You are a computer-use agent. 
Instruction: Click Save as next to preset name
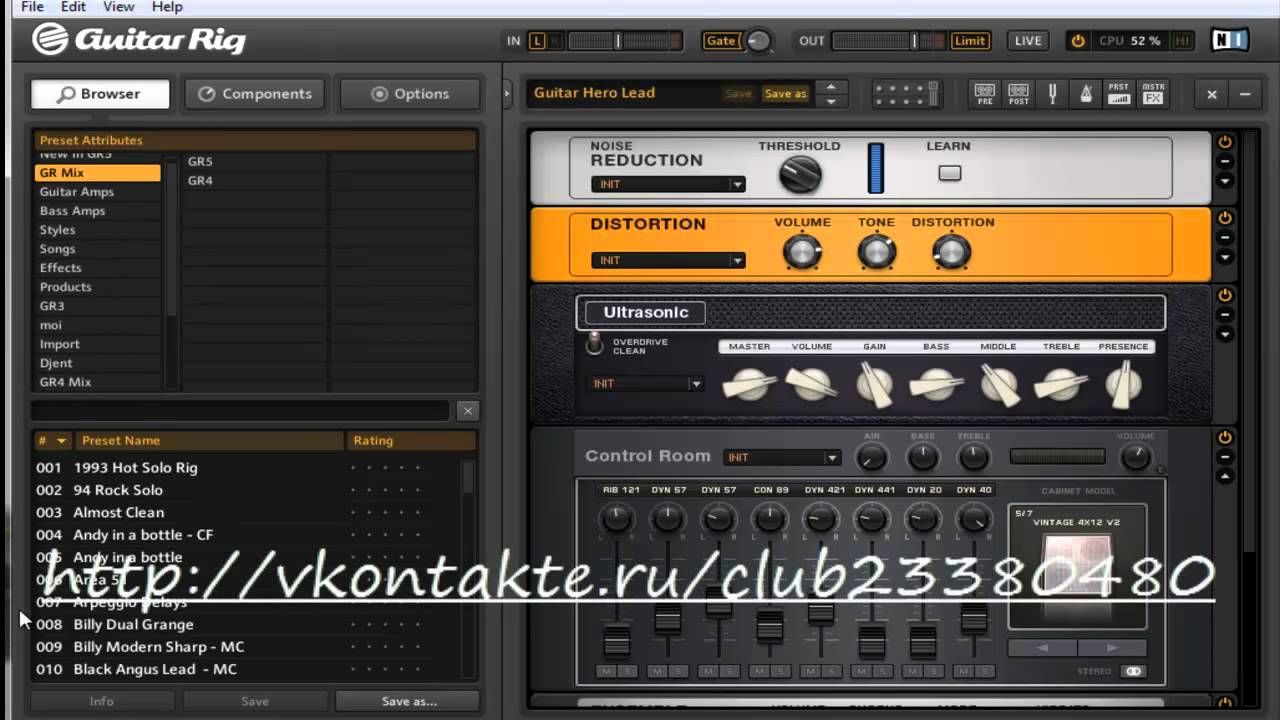coord(785,94)
